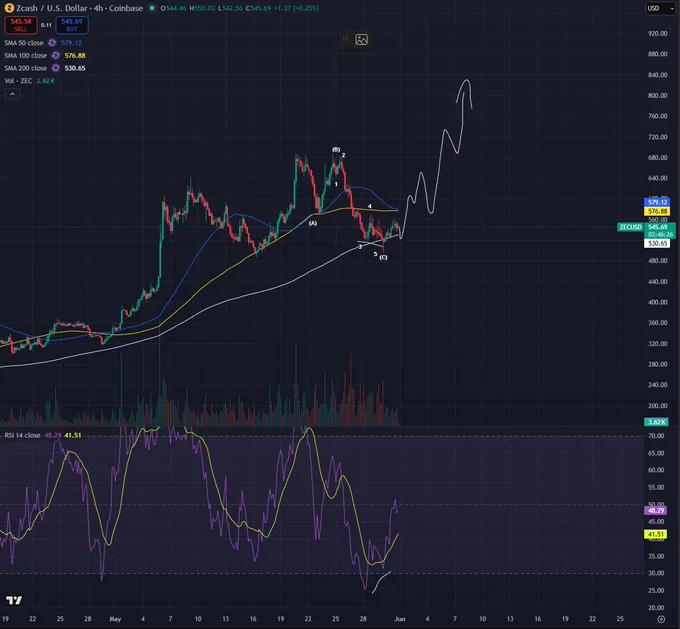
Task: Click the 02:46:26 bar countdown label
Action: coord(660,234)
